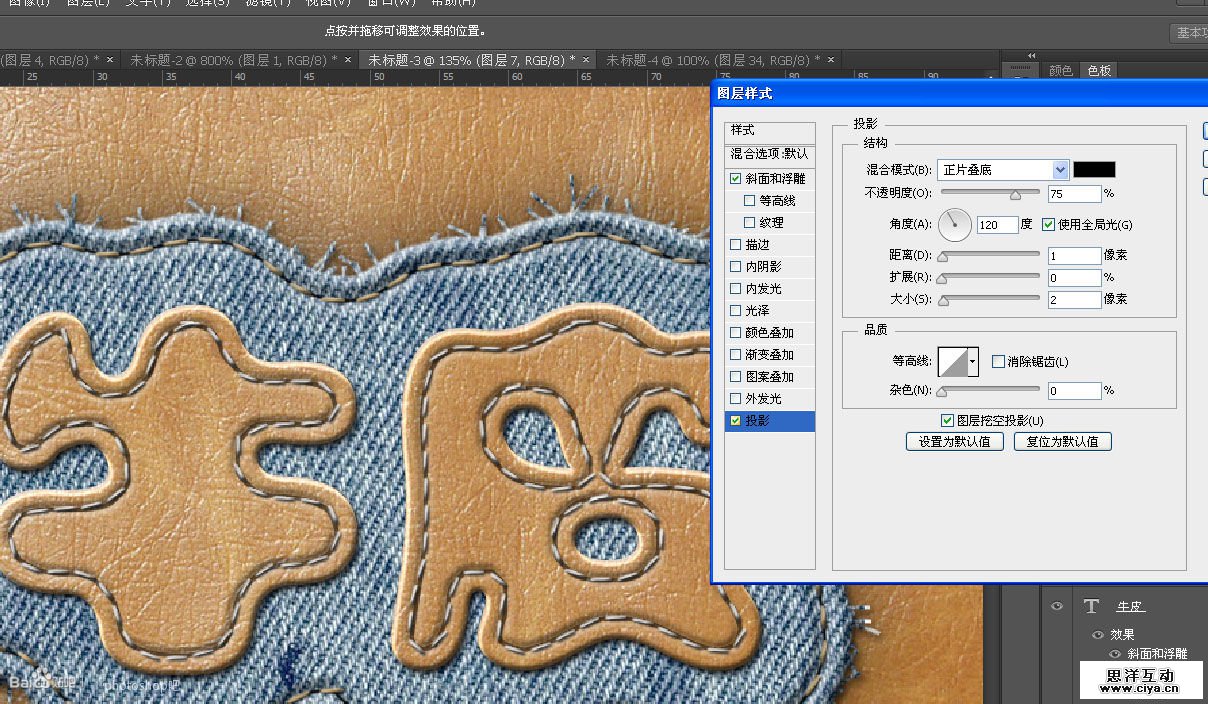Close the 未标题-3 document tab

(x=585, y=60)
